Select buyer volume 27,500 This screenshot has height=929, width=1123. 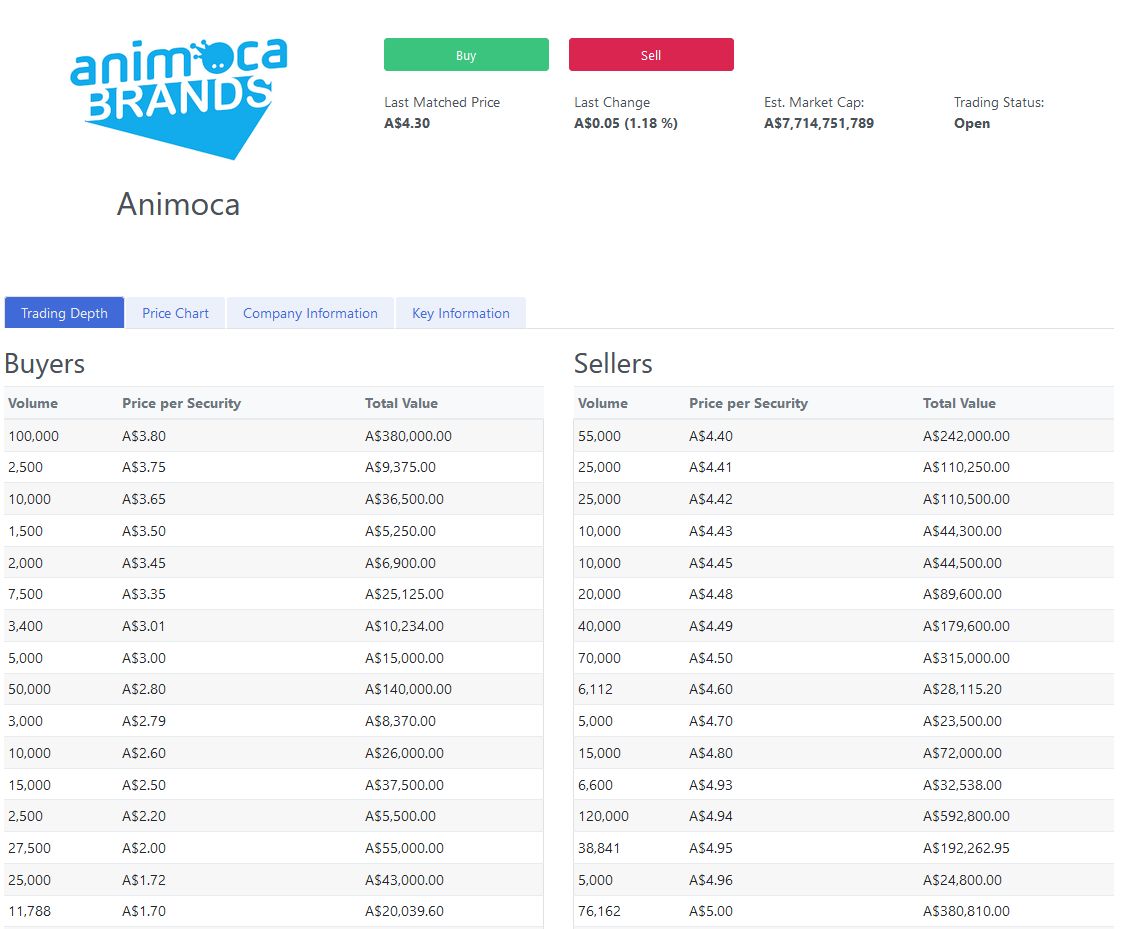coord(29,848)
